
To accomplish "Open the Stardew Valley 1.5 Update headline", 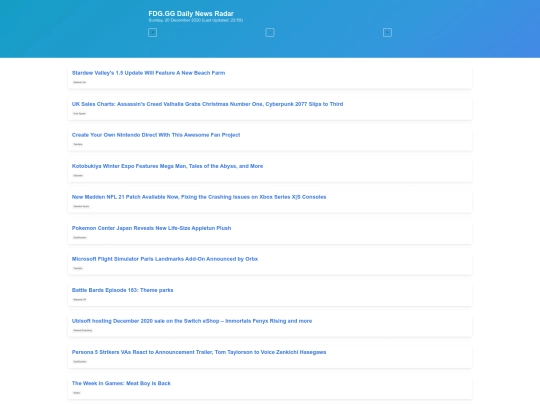I will [x=148, y=73].
